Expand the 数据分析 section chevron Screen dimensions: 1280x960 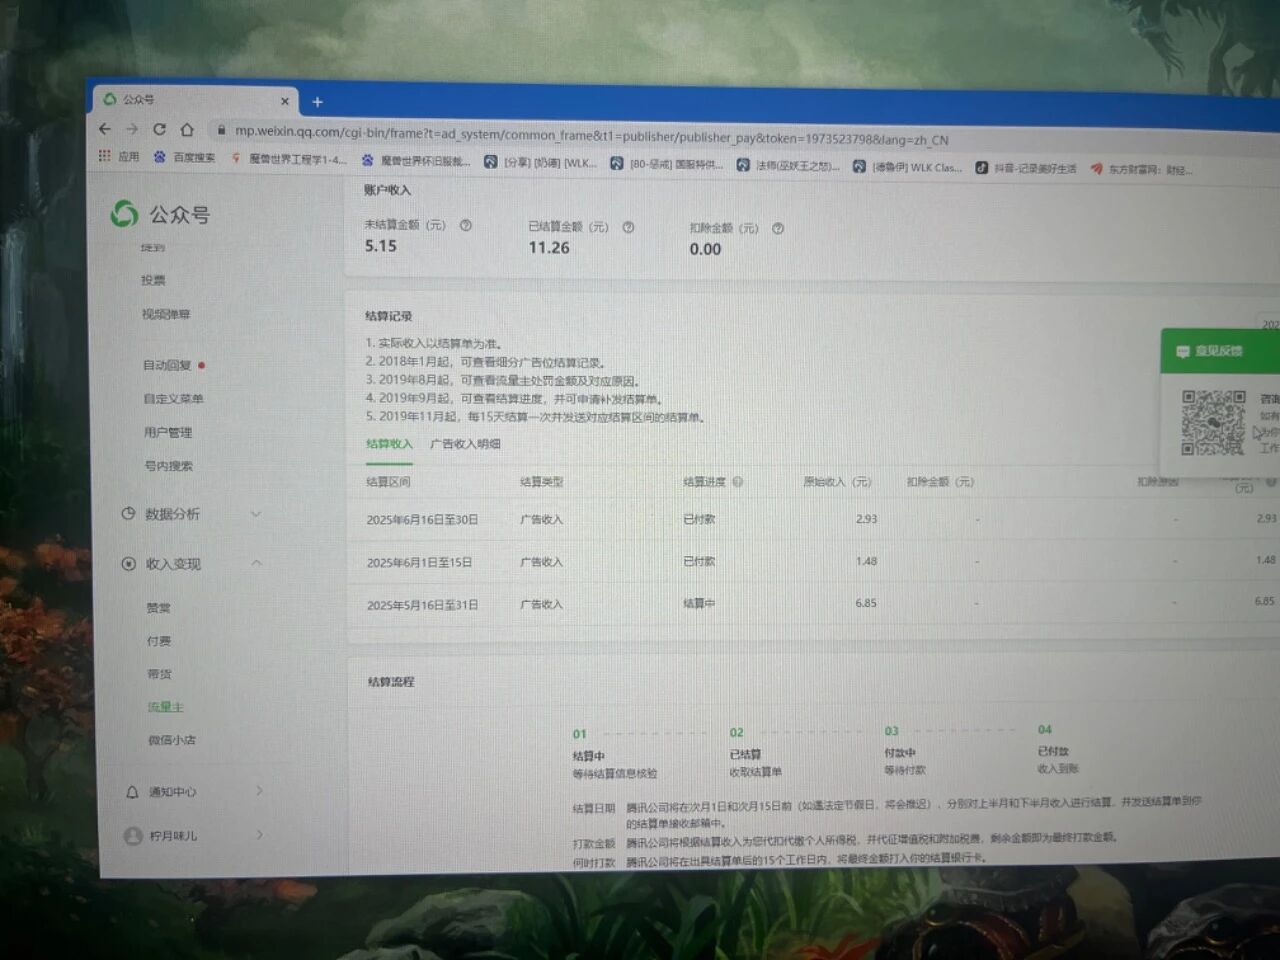(x=256, y=514)
